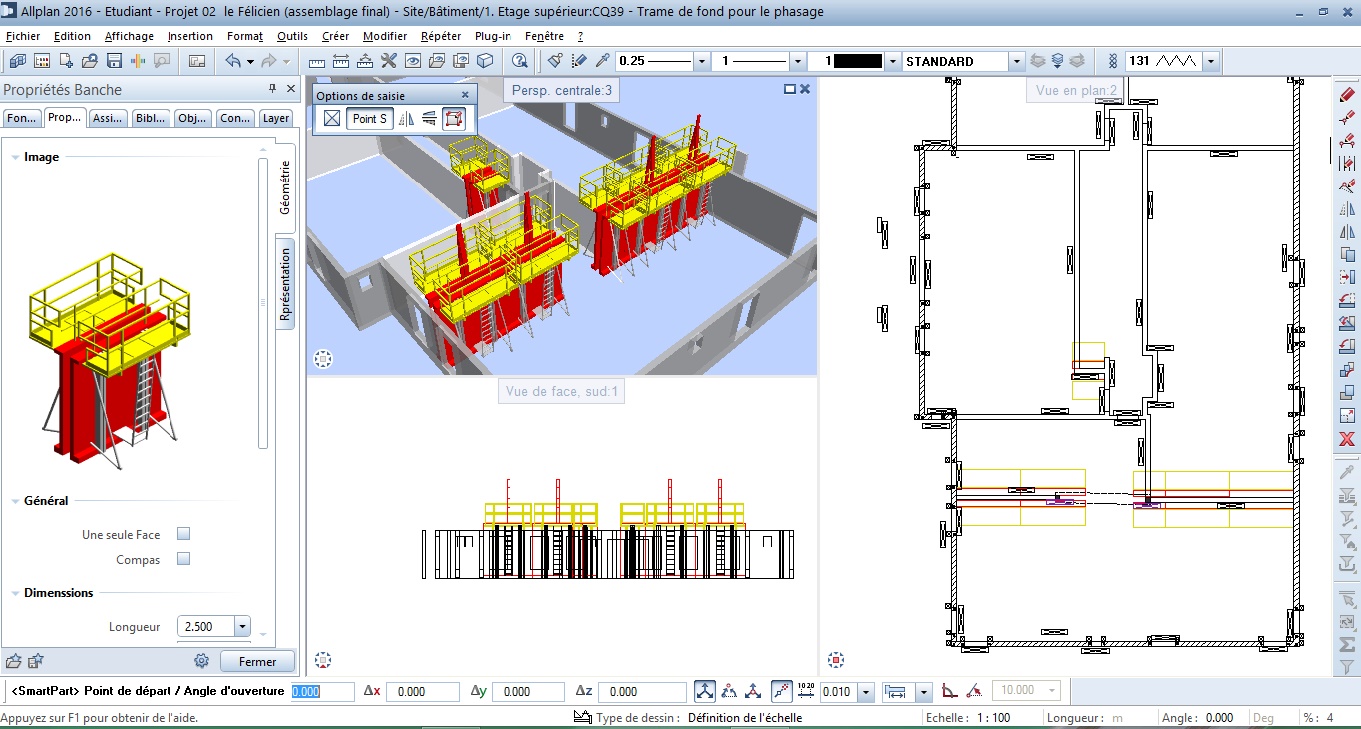Screen dimensions: 1361x729
Task: Click the ruler measure icon in toolbar
Action: (317, 61)
